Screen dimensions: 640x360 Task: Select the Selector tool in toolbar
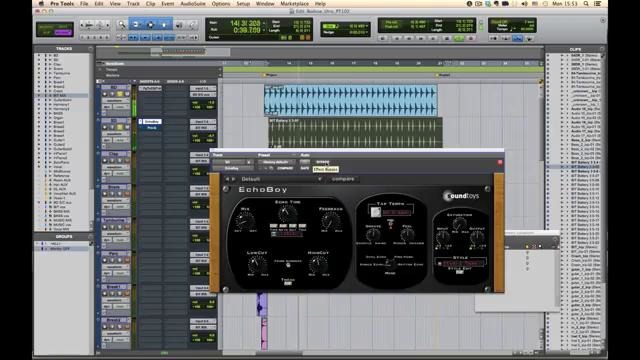(150, 25)
